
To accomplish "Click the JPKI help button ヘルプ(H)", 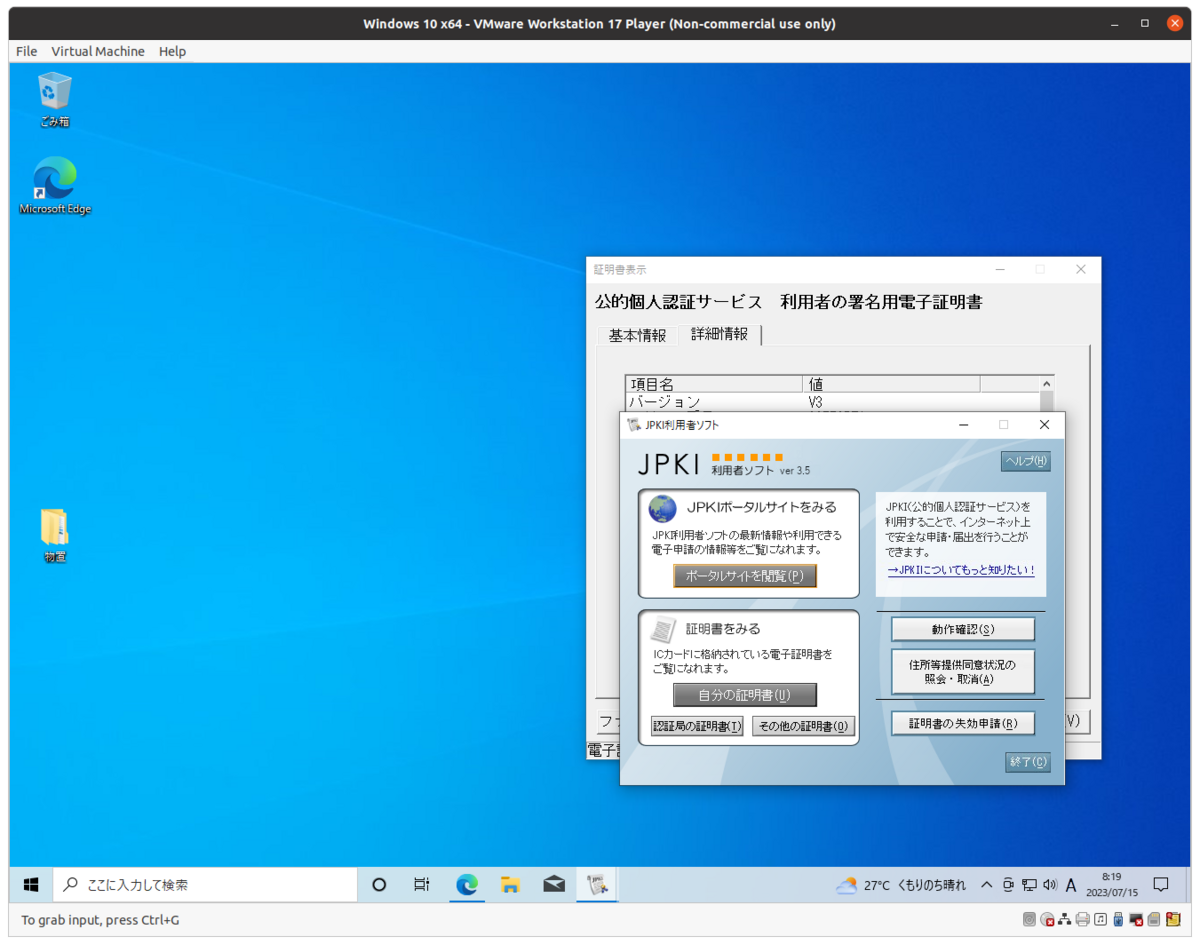I will (x=1026, y=461).
